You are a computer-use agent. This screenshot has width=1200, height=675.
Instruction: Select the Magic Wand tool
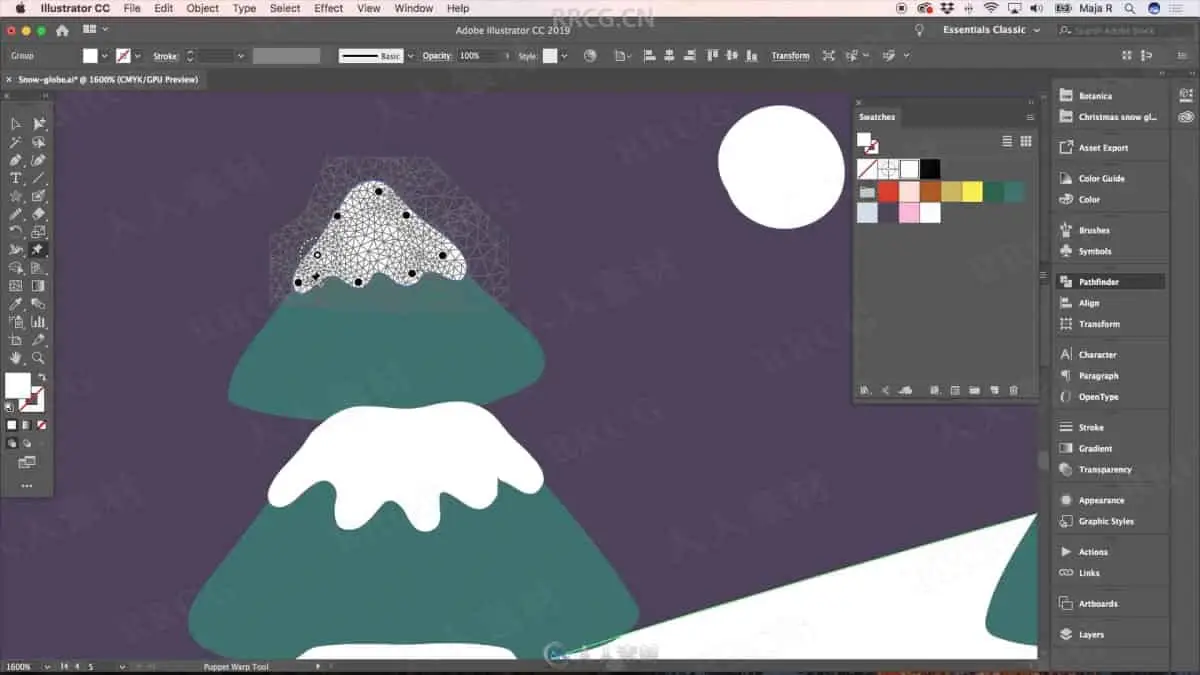tap(16, 142)
